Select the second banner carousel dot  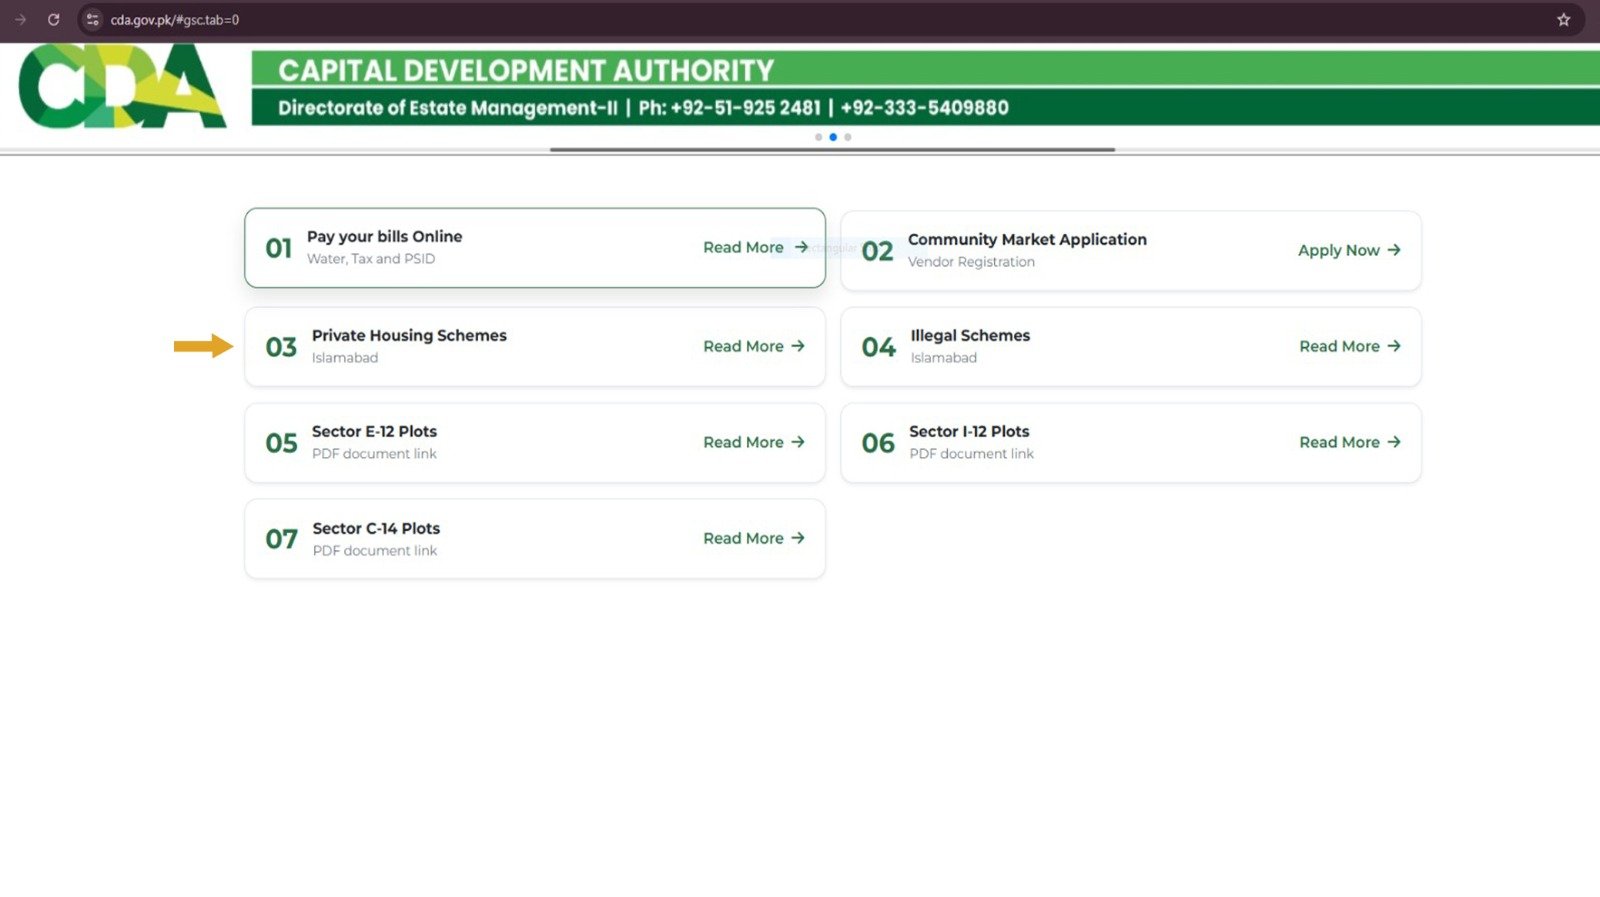coord(833,137)
